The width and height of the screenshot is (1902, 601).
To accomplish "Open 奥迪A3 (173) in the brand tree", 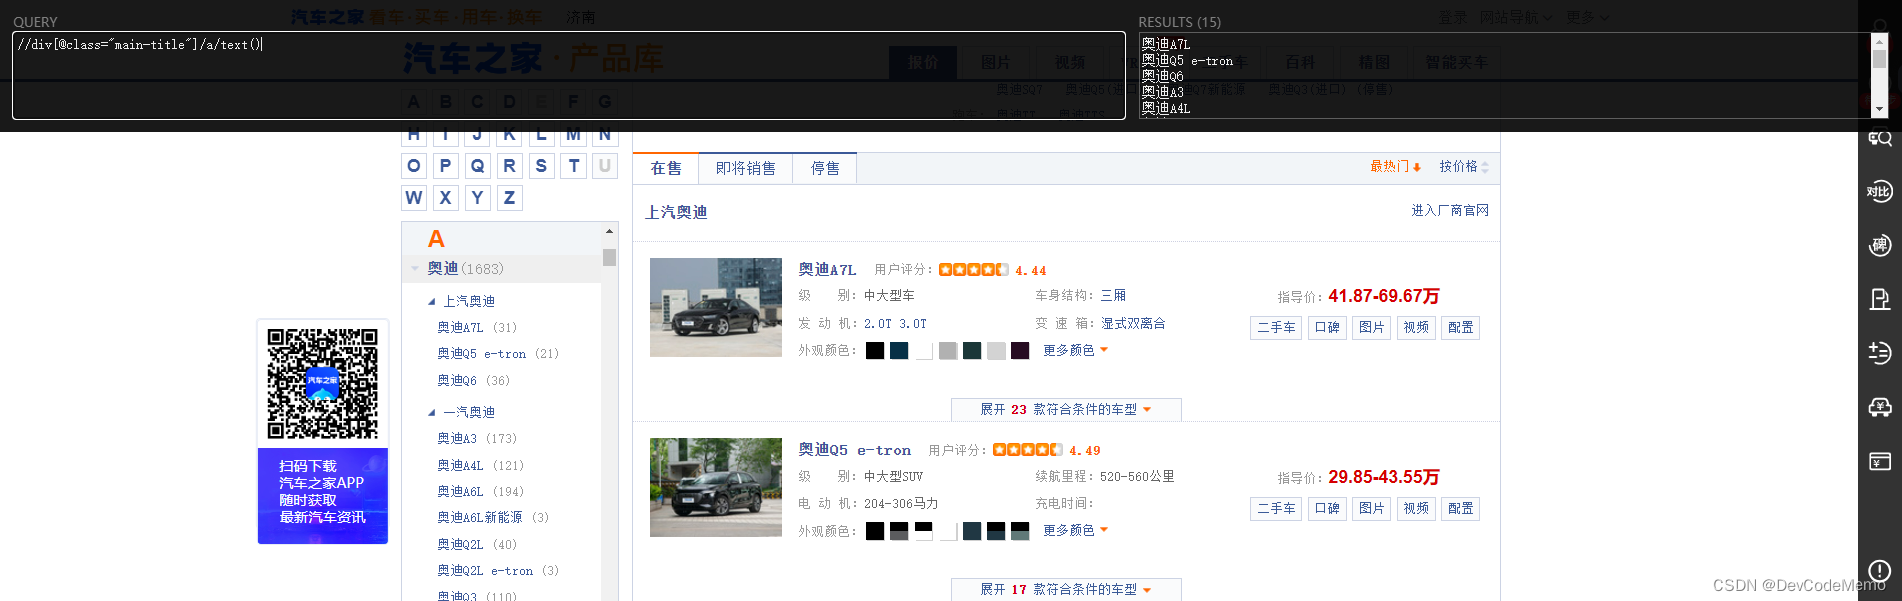I will (477, 439).
